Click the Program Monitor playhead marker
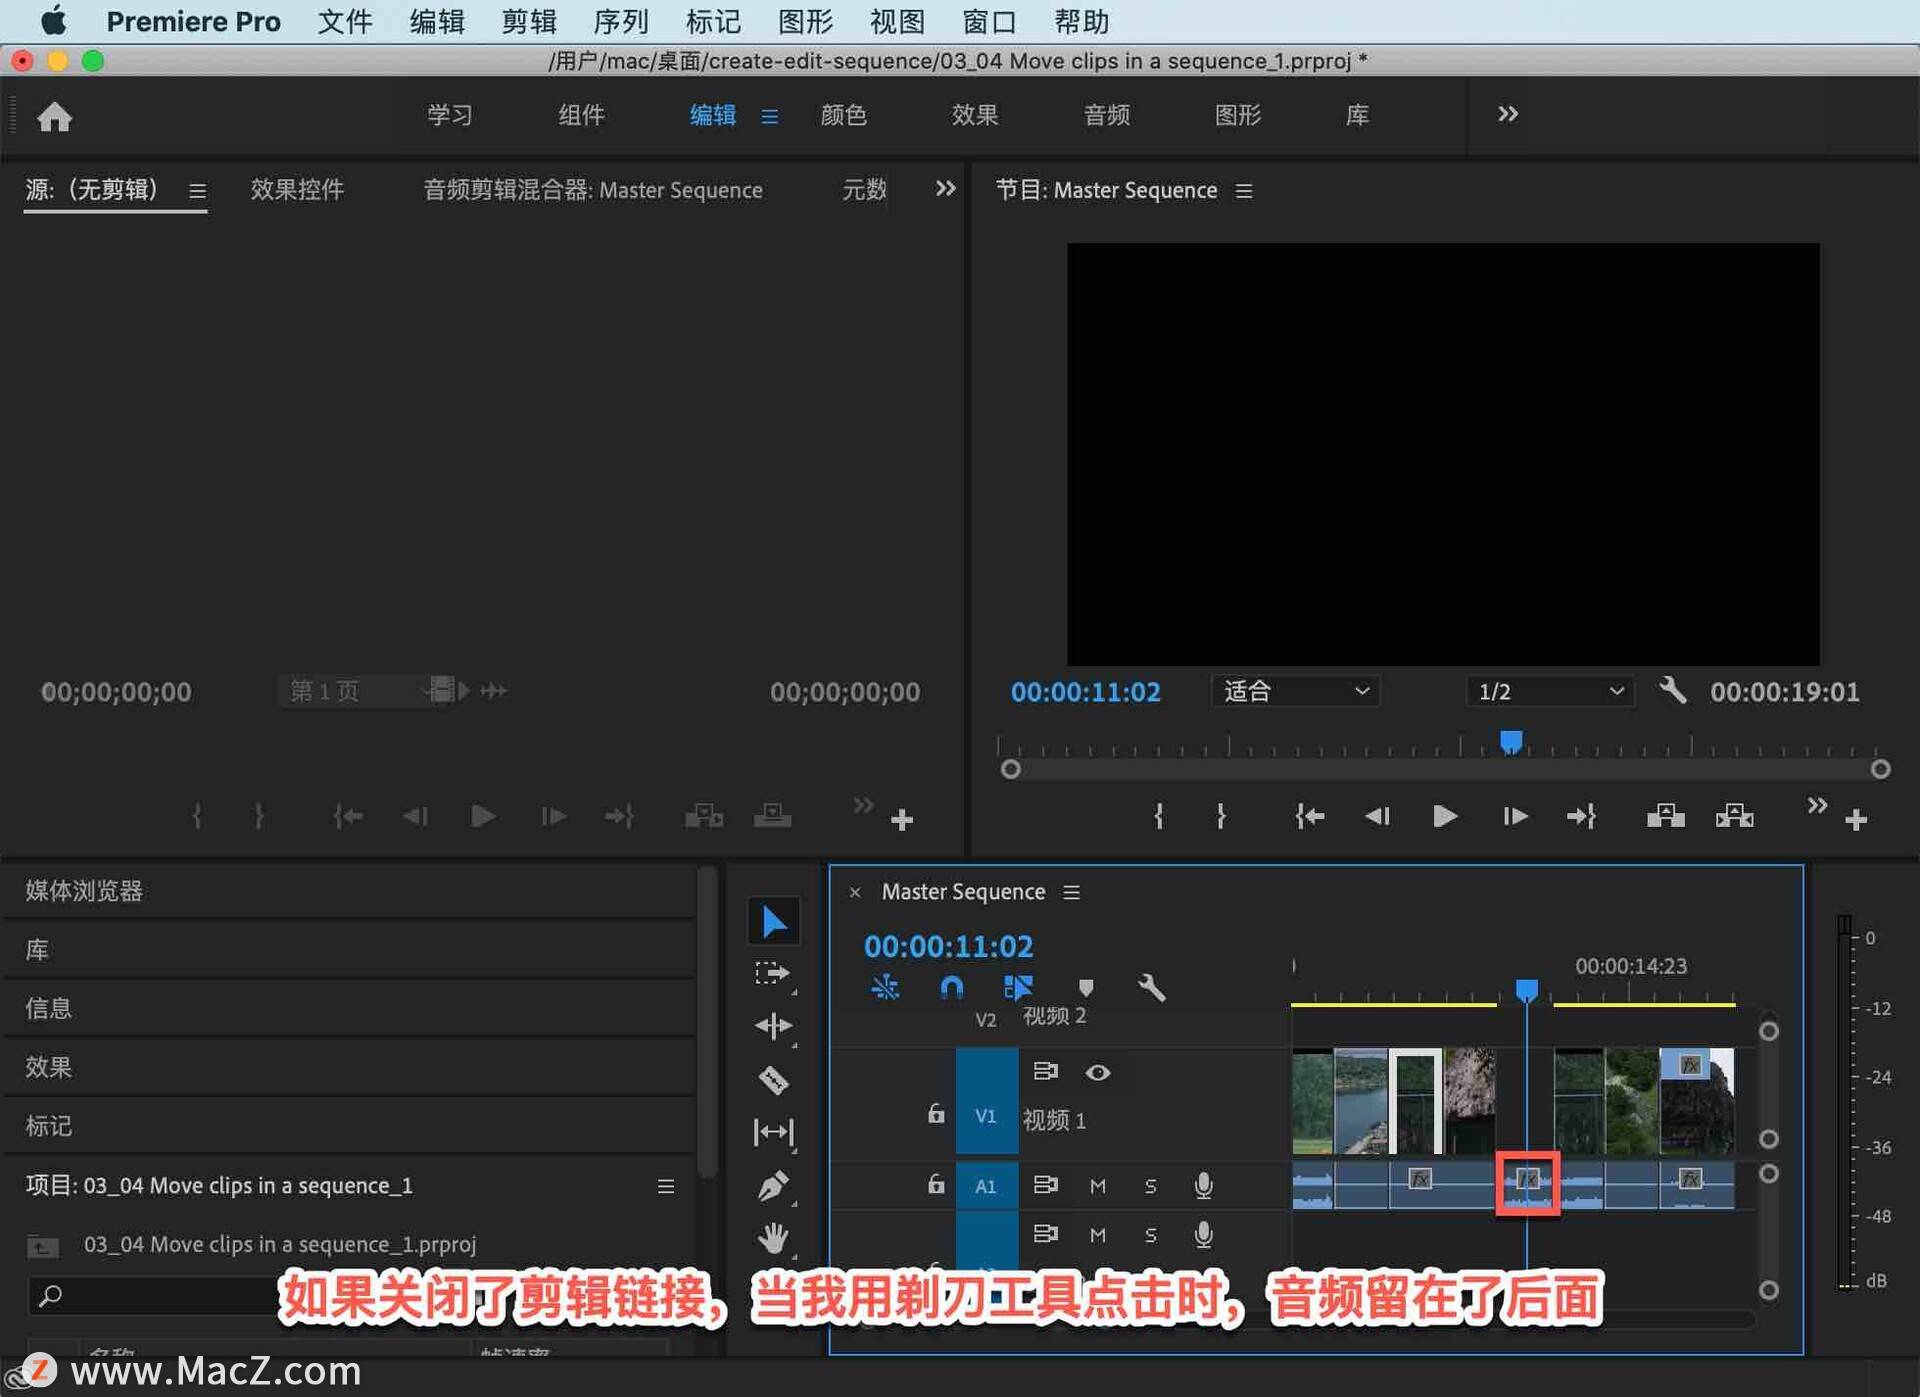Viewport: 1920px width, 1397px height. [x=1511, y=741]
